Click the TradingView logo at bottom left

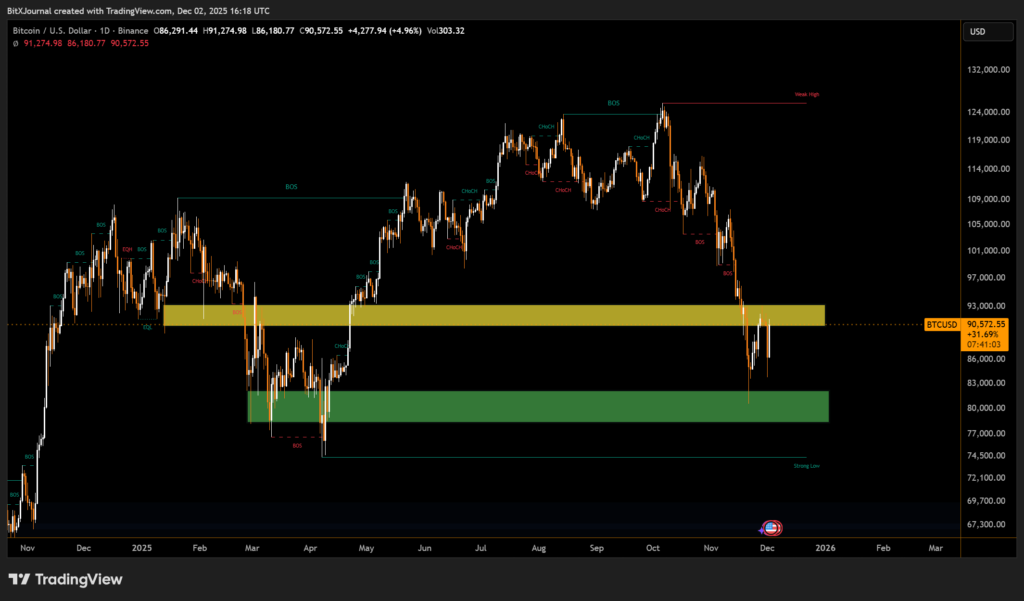coord(65,579)
